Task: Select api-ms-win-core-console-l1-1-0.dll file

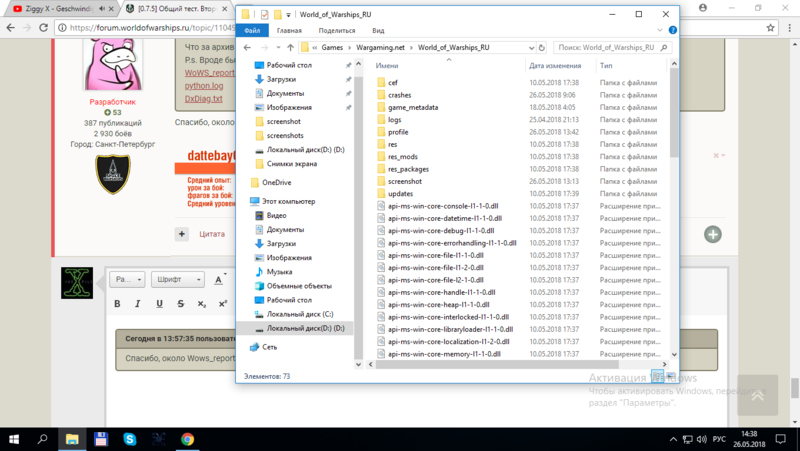Action: pos(443,206)
